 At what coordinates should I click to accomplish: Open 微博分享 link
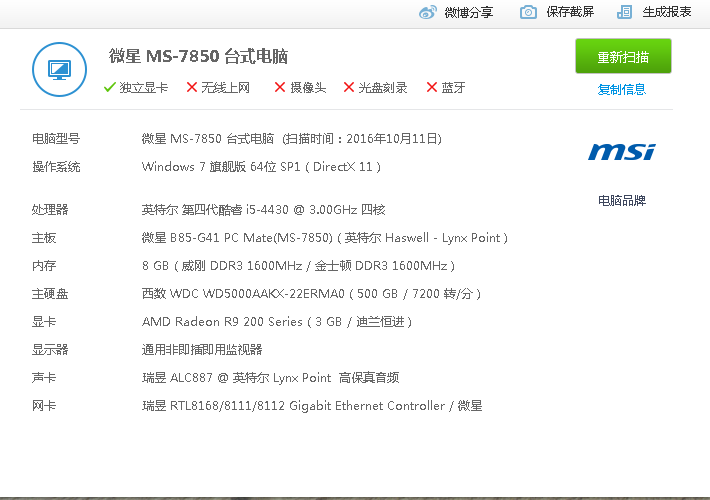468,12
